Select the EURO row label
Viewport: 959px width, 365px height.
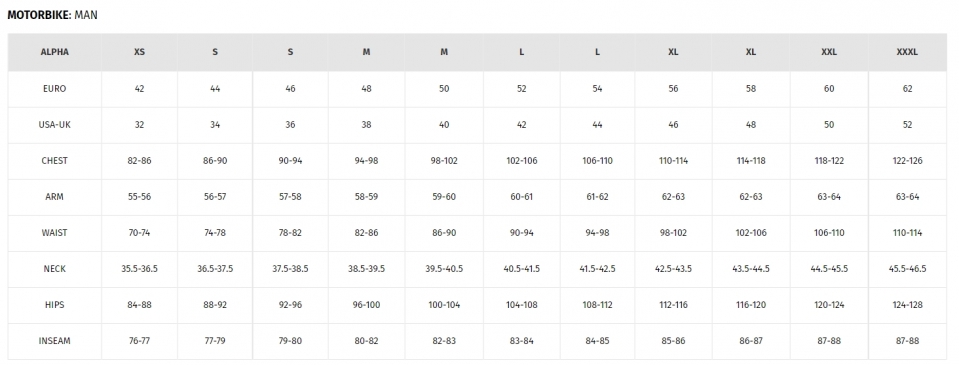pyautogui.click(x=54, y=89)
